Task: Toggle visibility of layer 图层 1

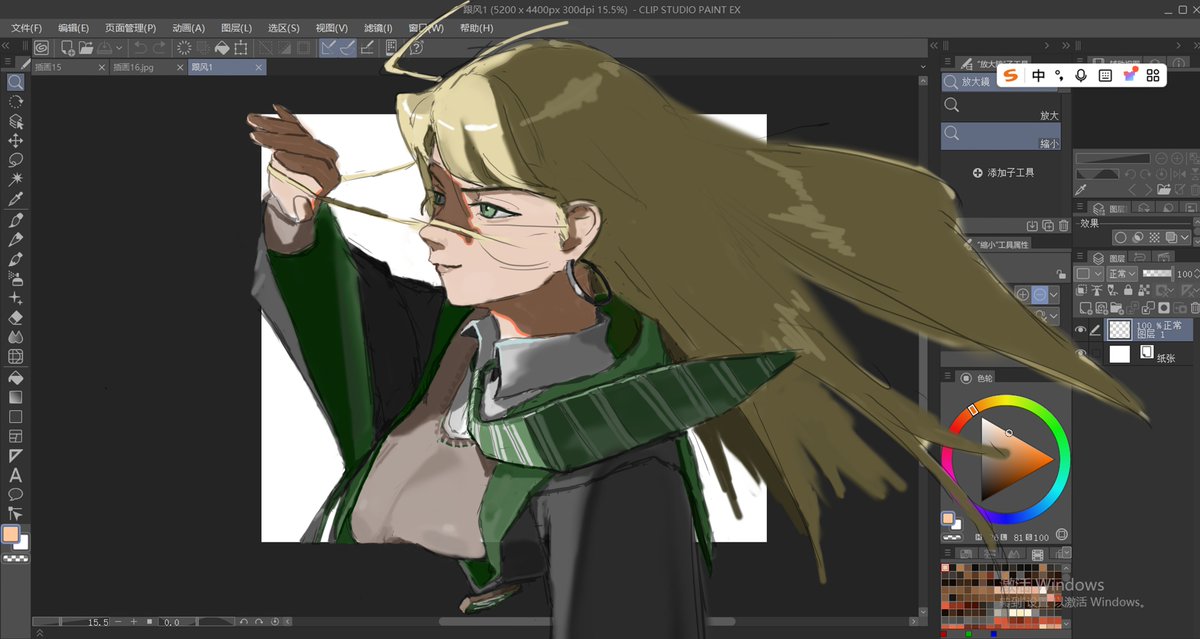Action: 1080,331
